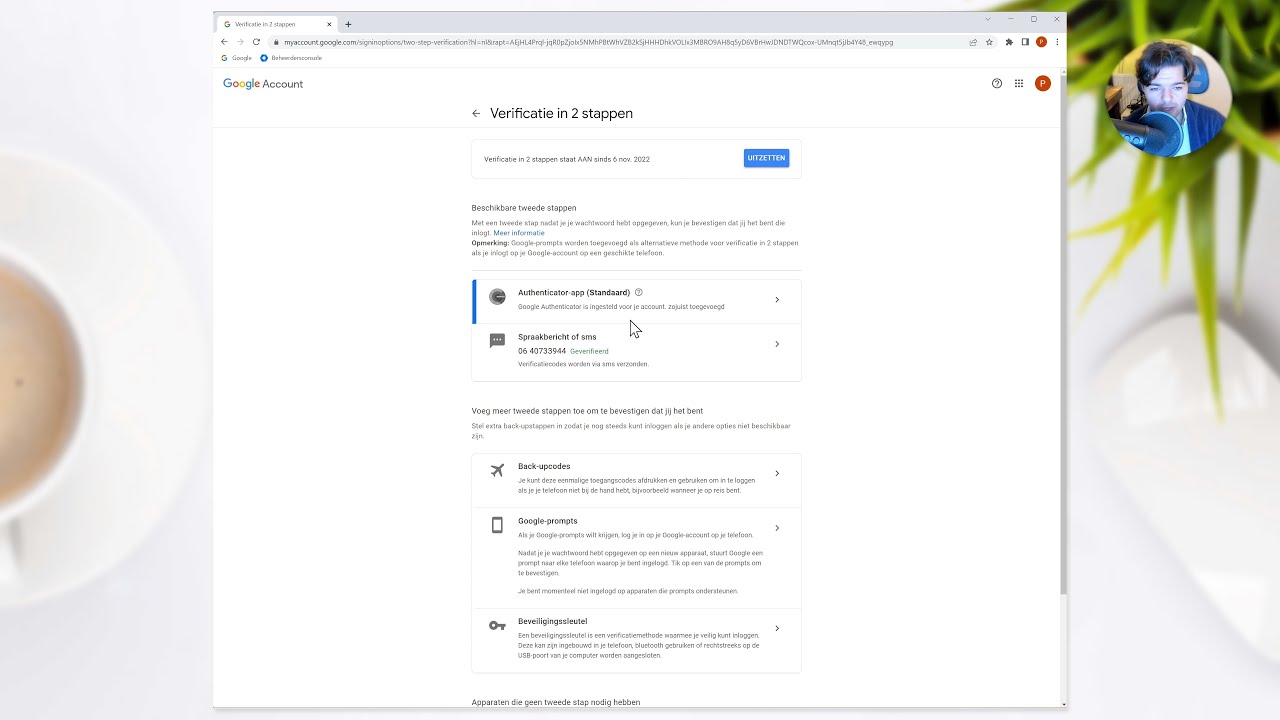Image resolution: width=1280 pixels, height=720 pixels.
Task: Close the Verificatie in 2 stappen tab
Action: coord(329,24)
